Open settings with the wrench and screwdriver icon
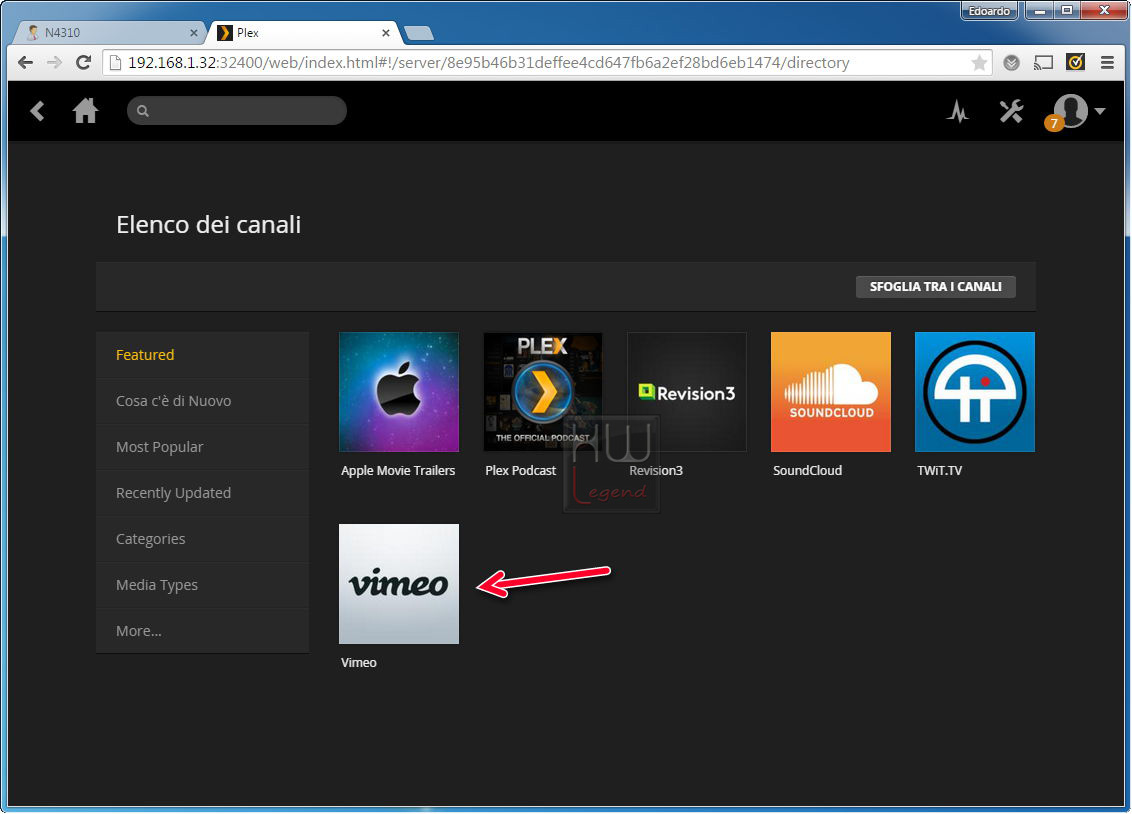 click(1011, 111)
